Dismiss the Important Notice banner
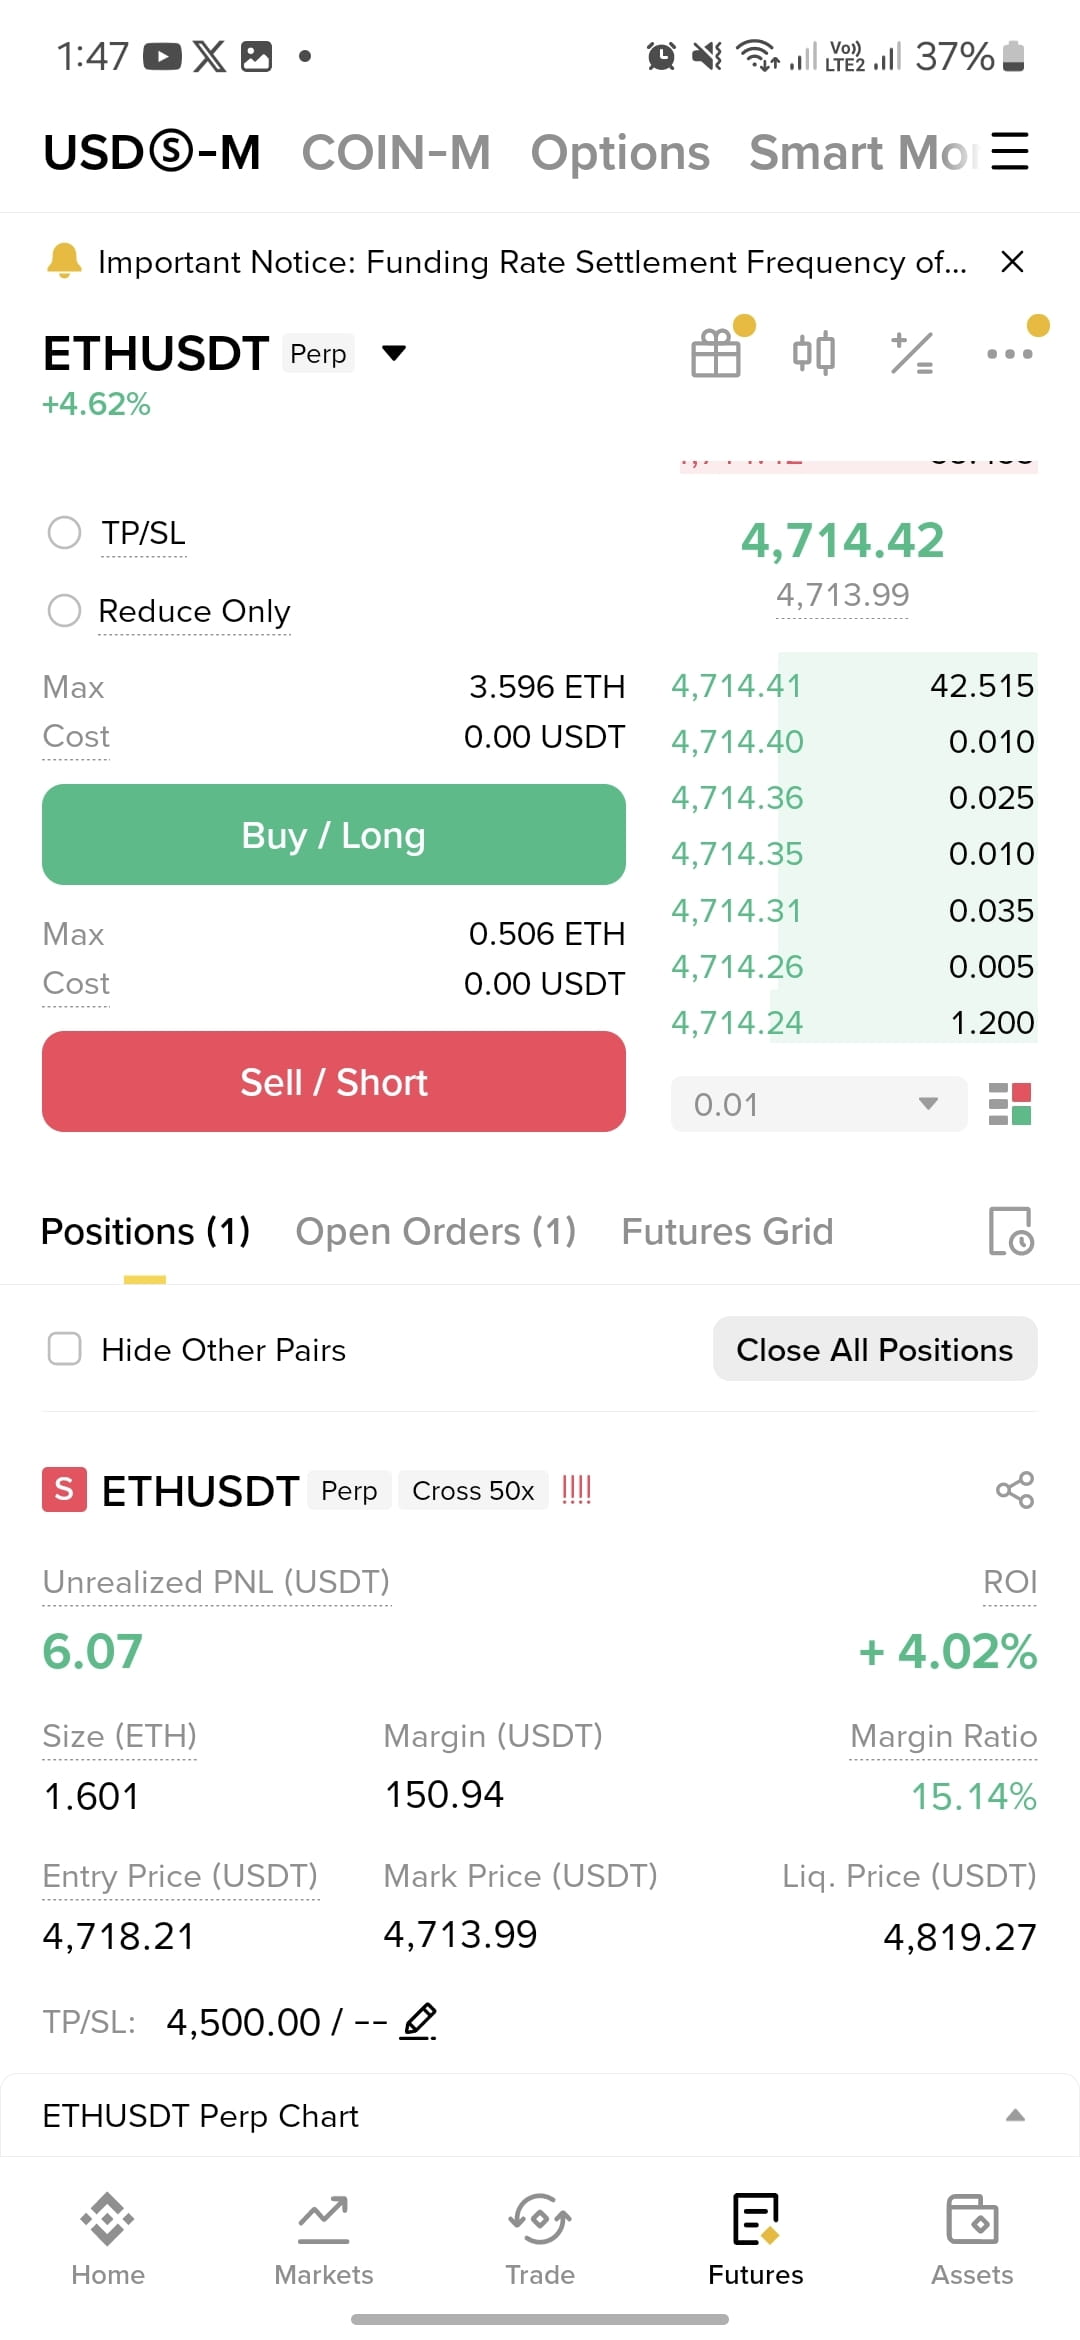This screenshot has width=1080, height=2340. click(1012, 262)
